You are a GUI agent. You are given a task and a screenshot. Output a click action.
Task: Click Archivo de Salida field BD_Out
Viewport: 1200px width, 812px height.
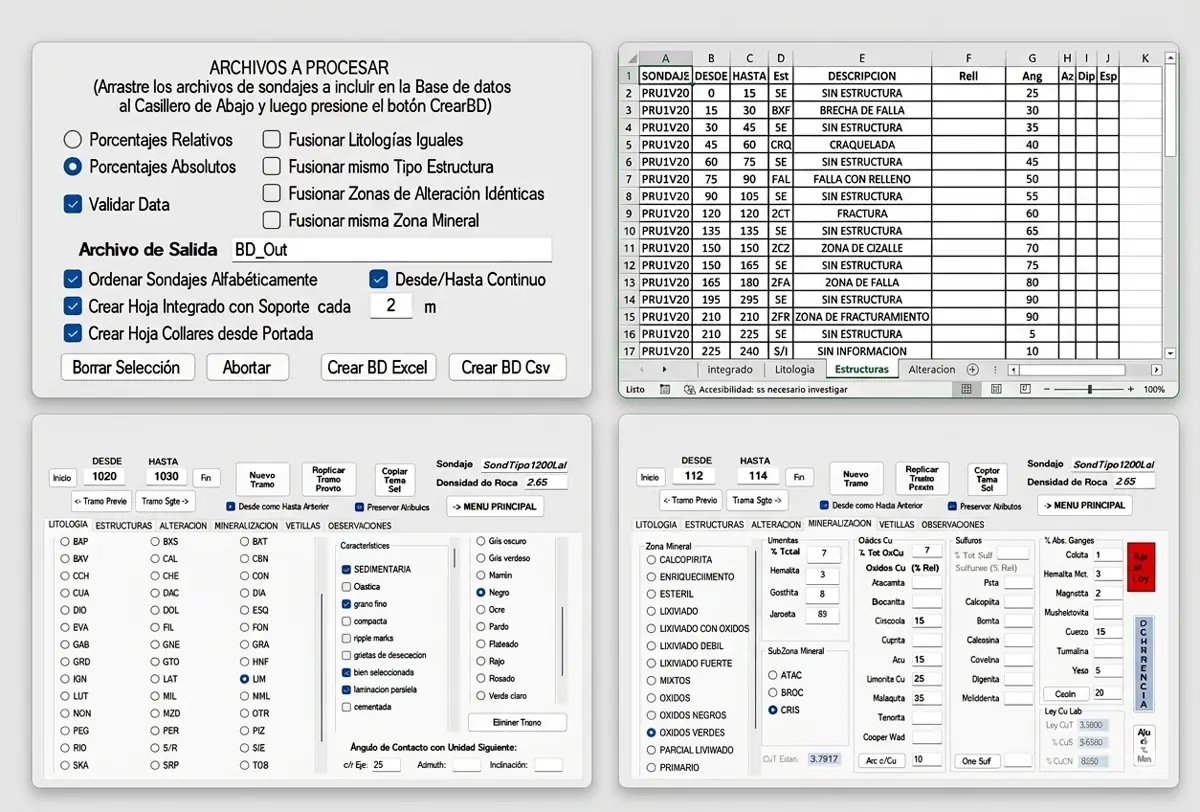(x=390, y=250)
